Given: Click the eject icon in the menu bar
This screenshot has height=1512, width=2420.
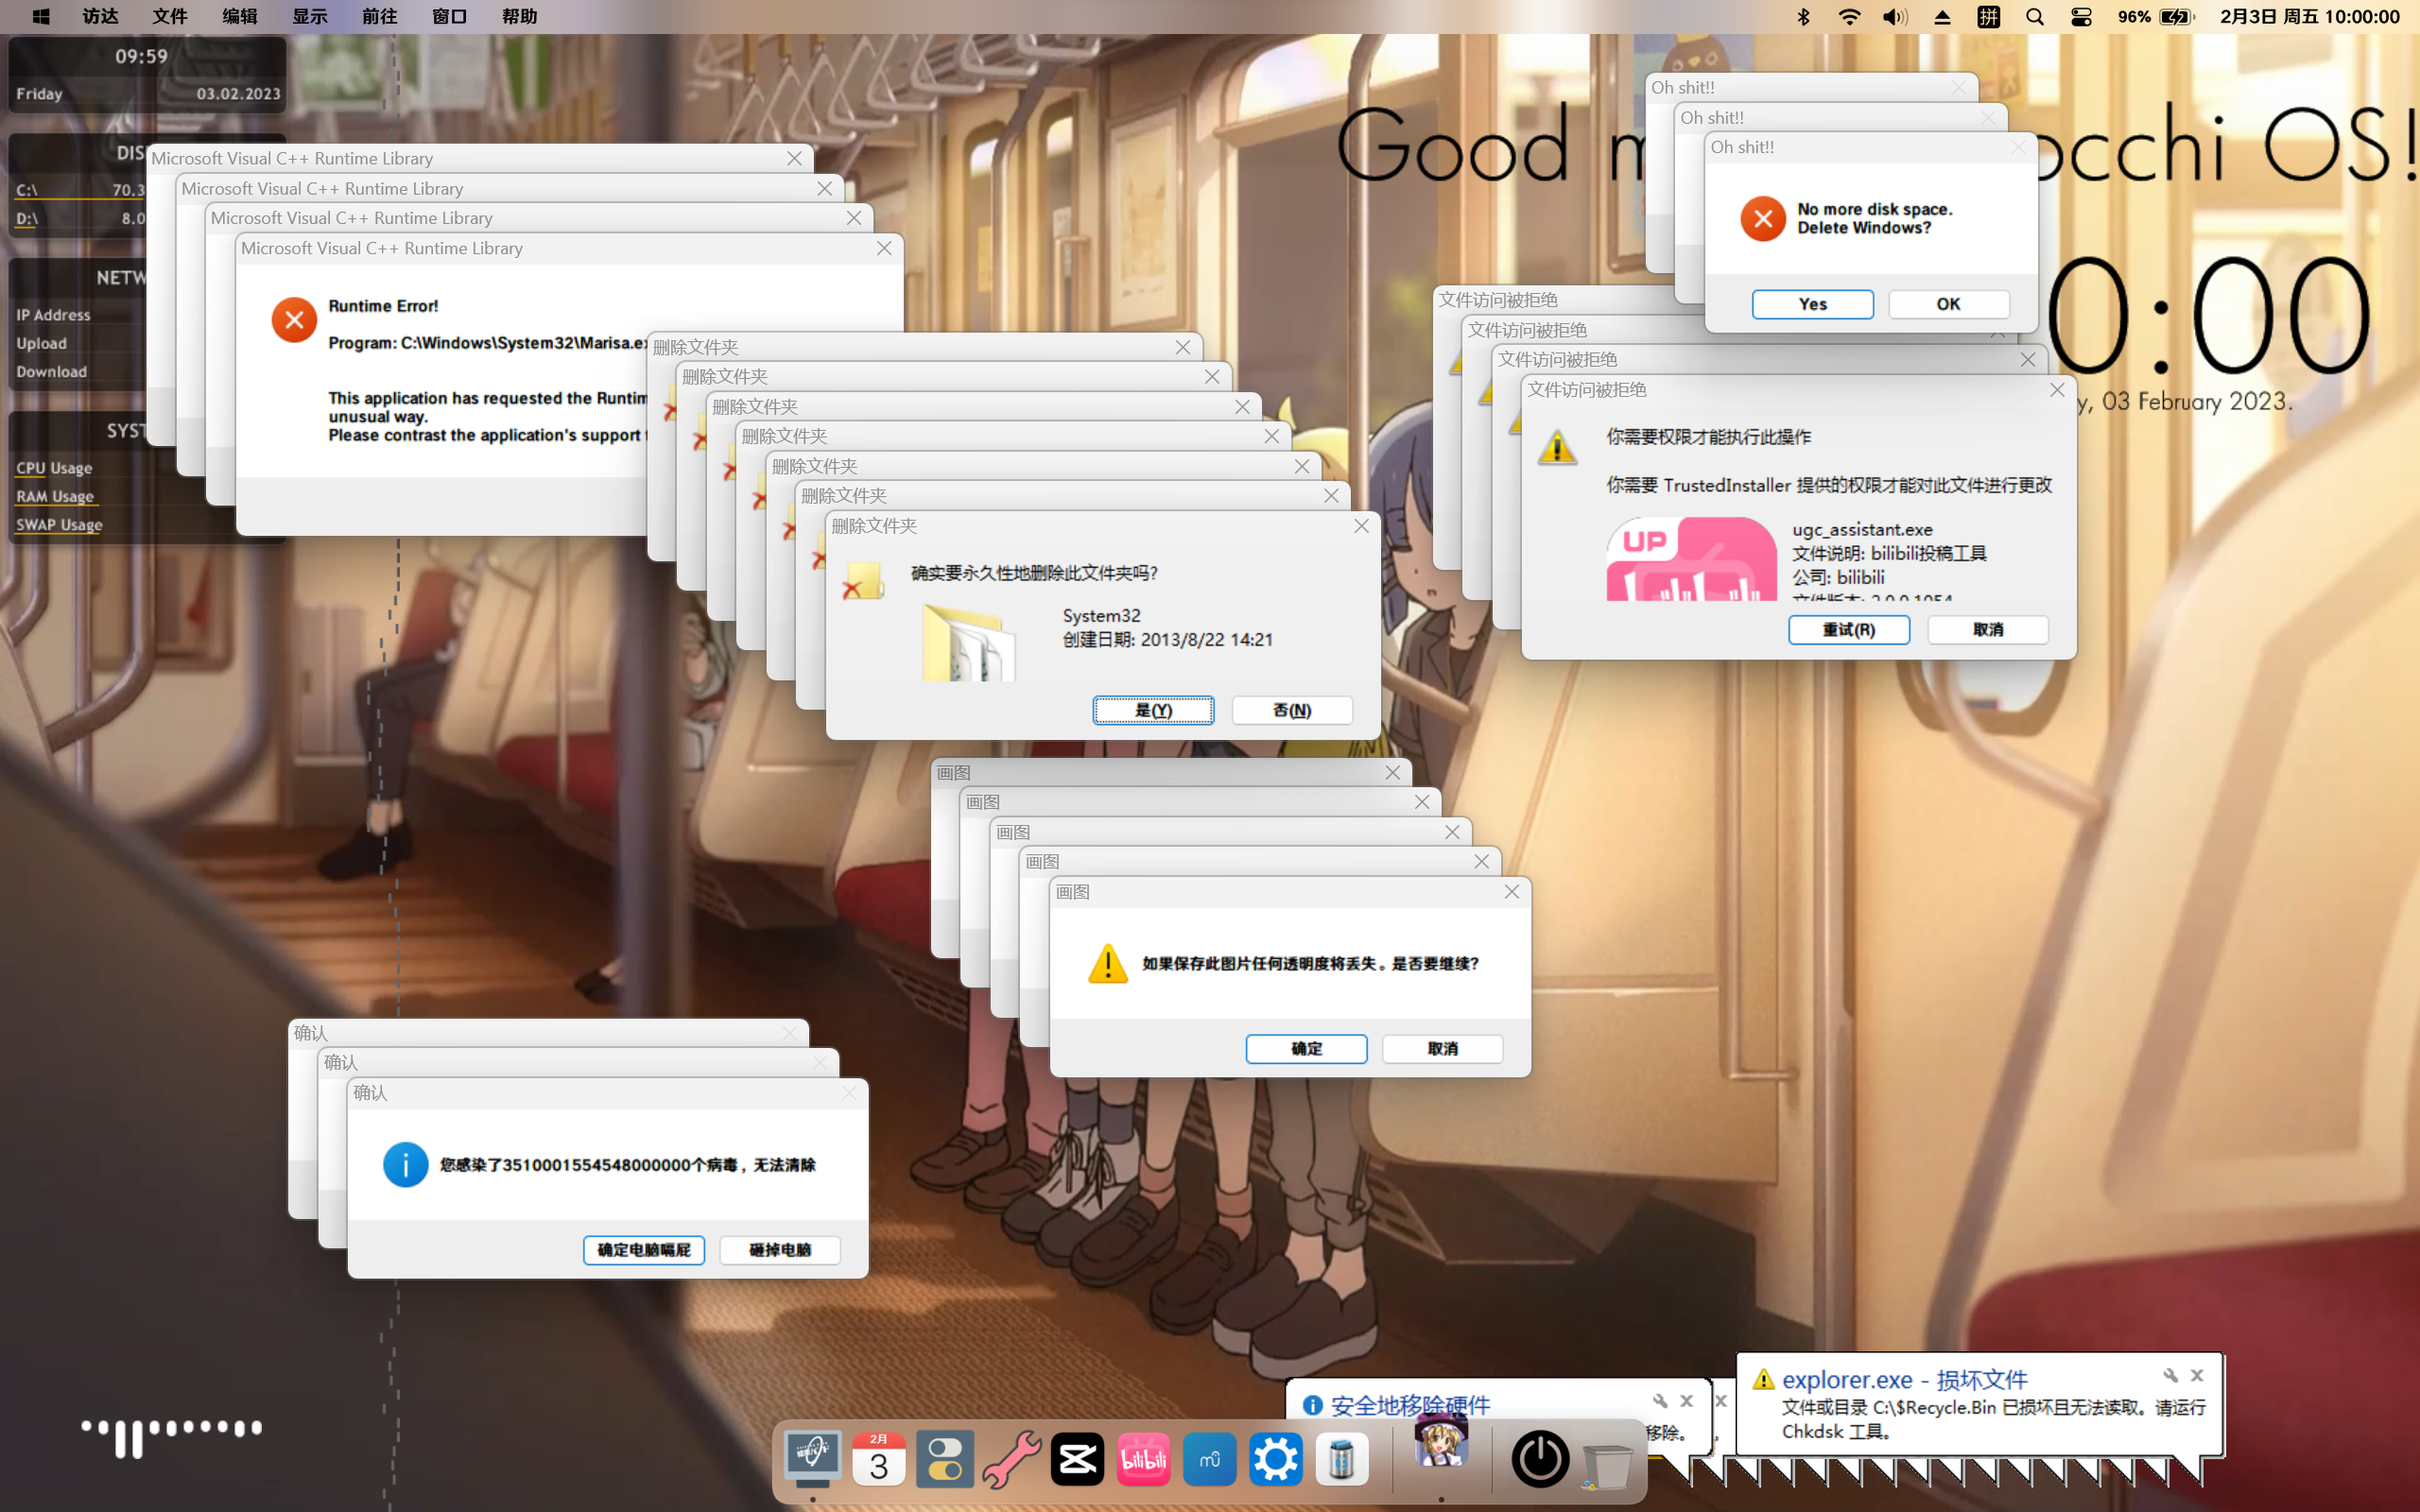Looking at the screenshot, I should click(1942, 17).
